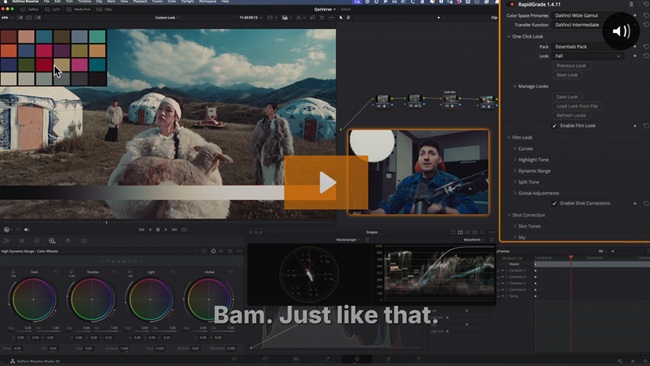The height and width of the screenshot is (366, 650).
Task: Add keyframe for Enable Film Look
Action: [x=635, y=126]
